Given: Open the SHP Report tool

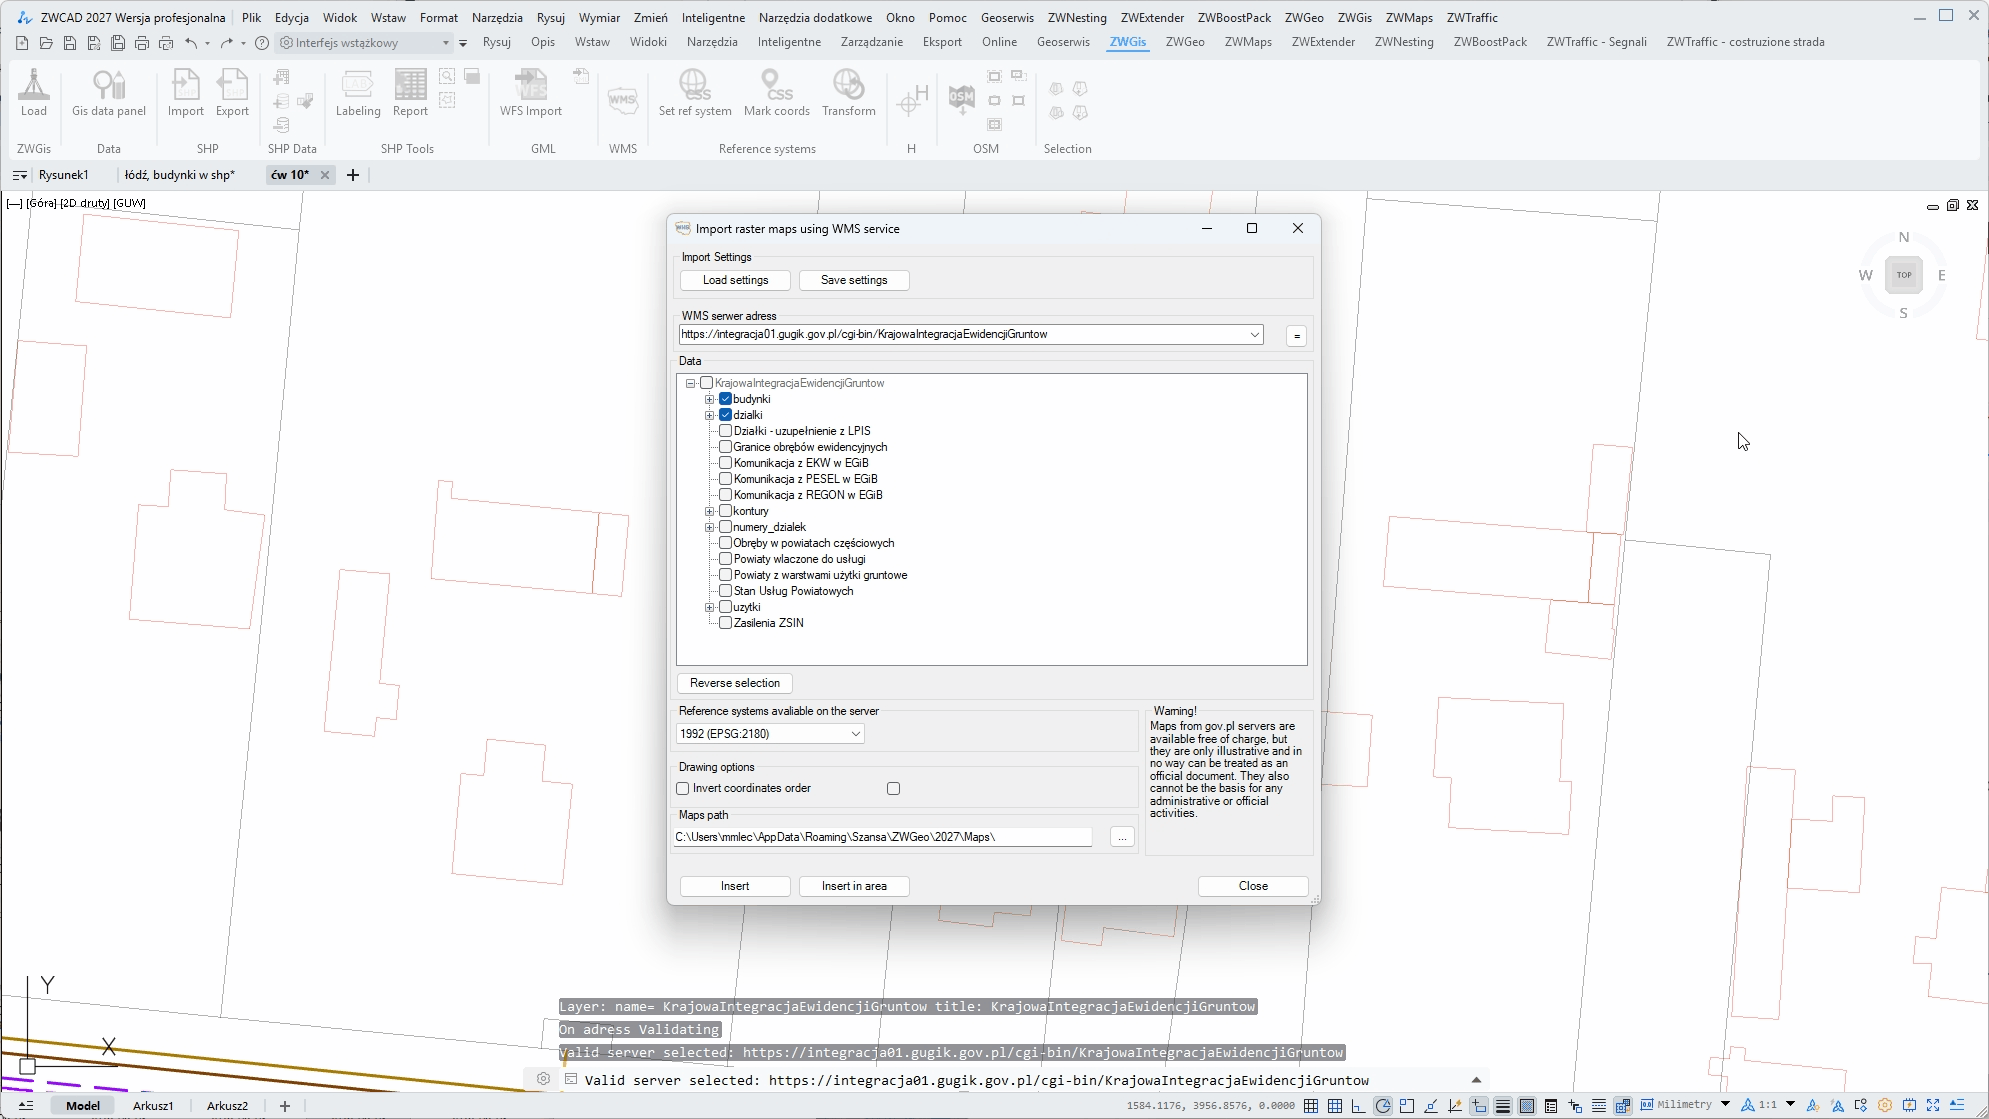Looking at the screenshot, I should tap(410, 92).
